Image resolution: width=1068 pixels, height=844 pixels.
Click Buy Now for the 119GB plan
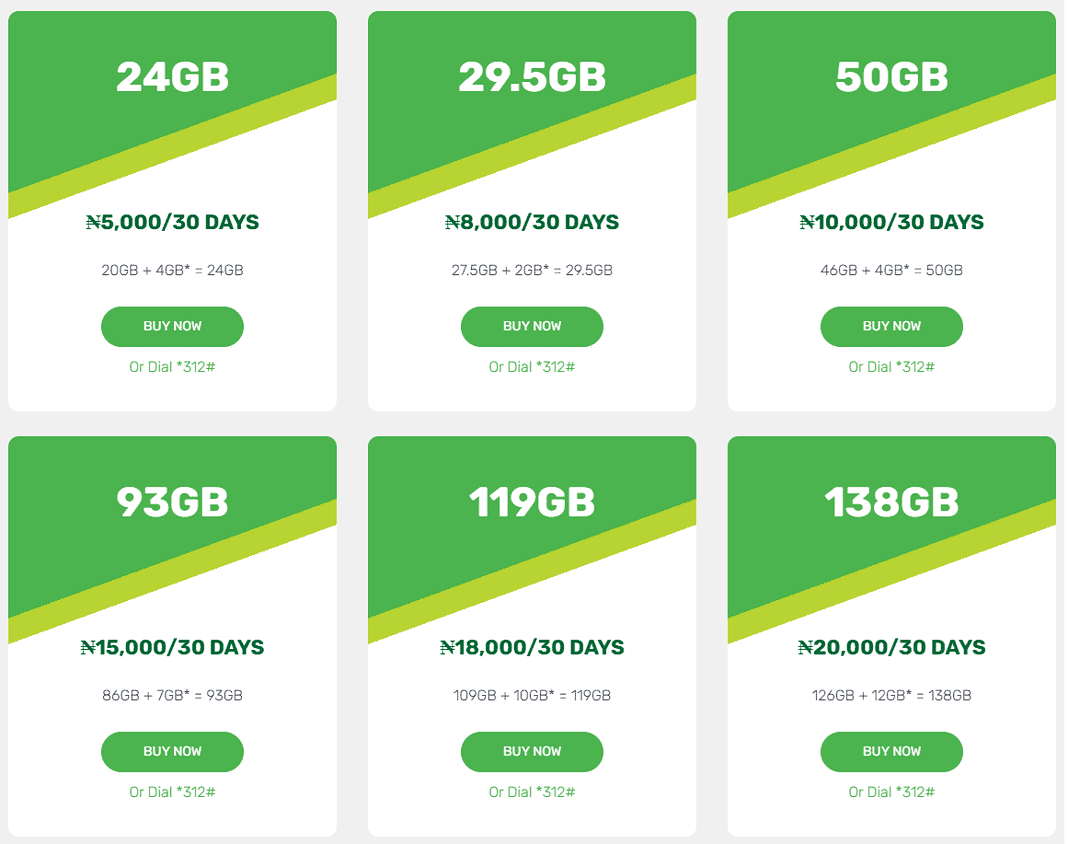531,751
